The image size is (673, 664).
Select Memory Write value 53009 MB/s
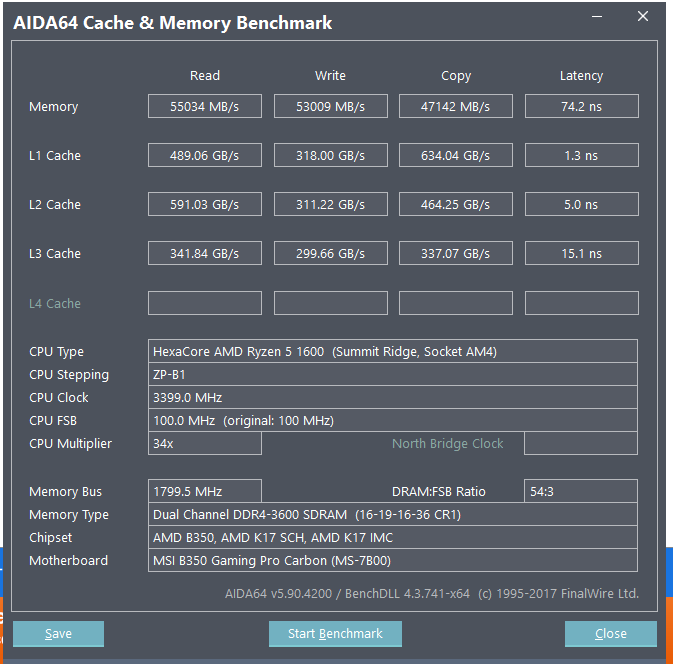[x=330, y=106]
